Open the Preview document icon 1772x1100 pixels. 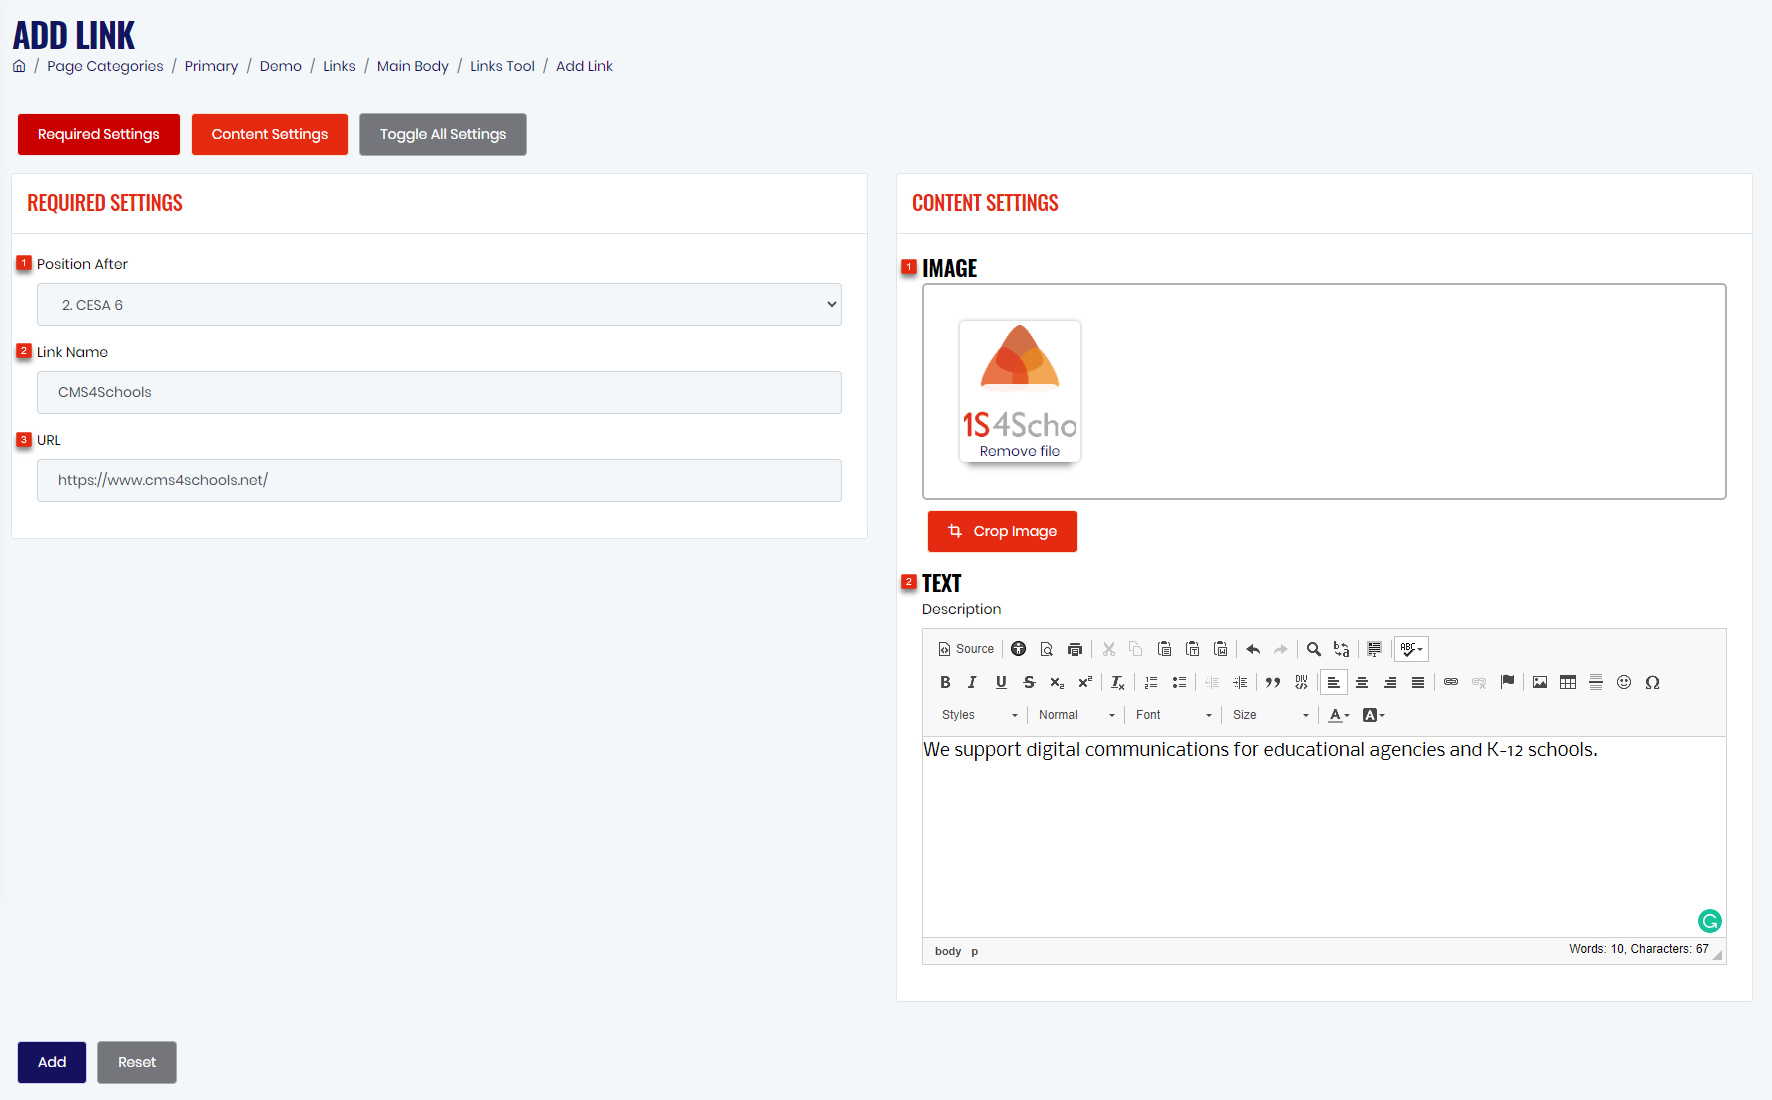tap(1046, 649)
